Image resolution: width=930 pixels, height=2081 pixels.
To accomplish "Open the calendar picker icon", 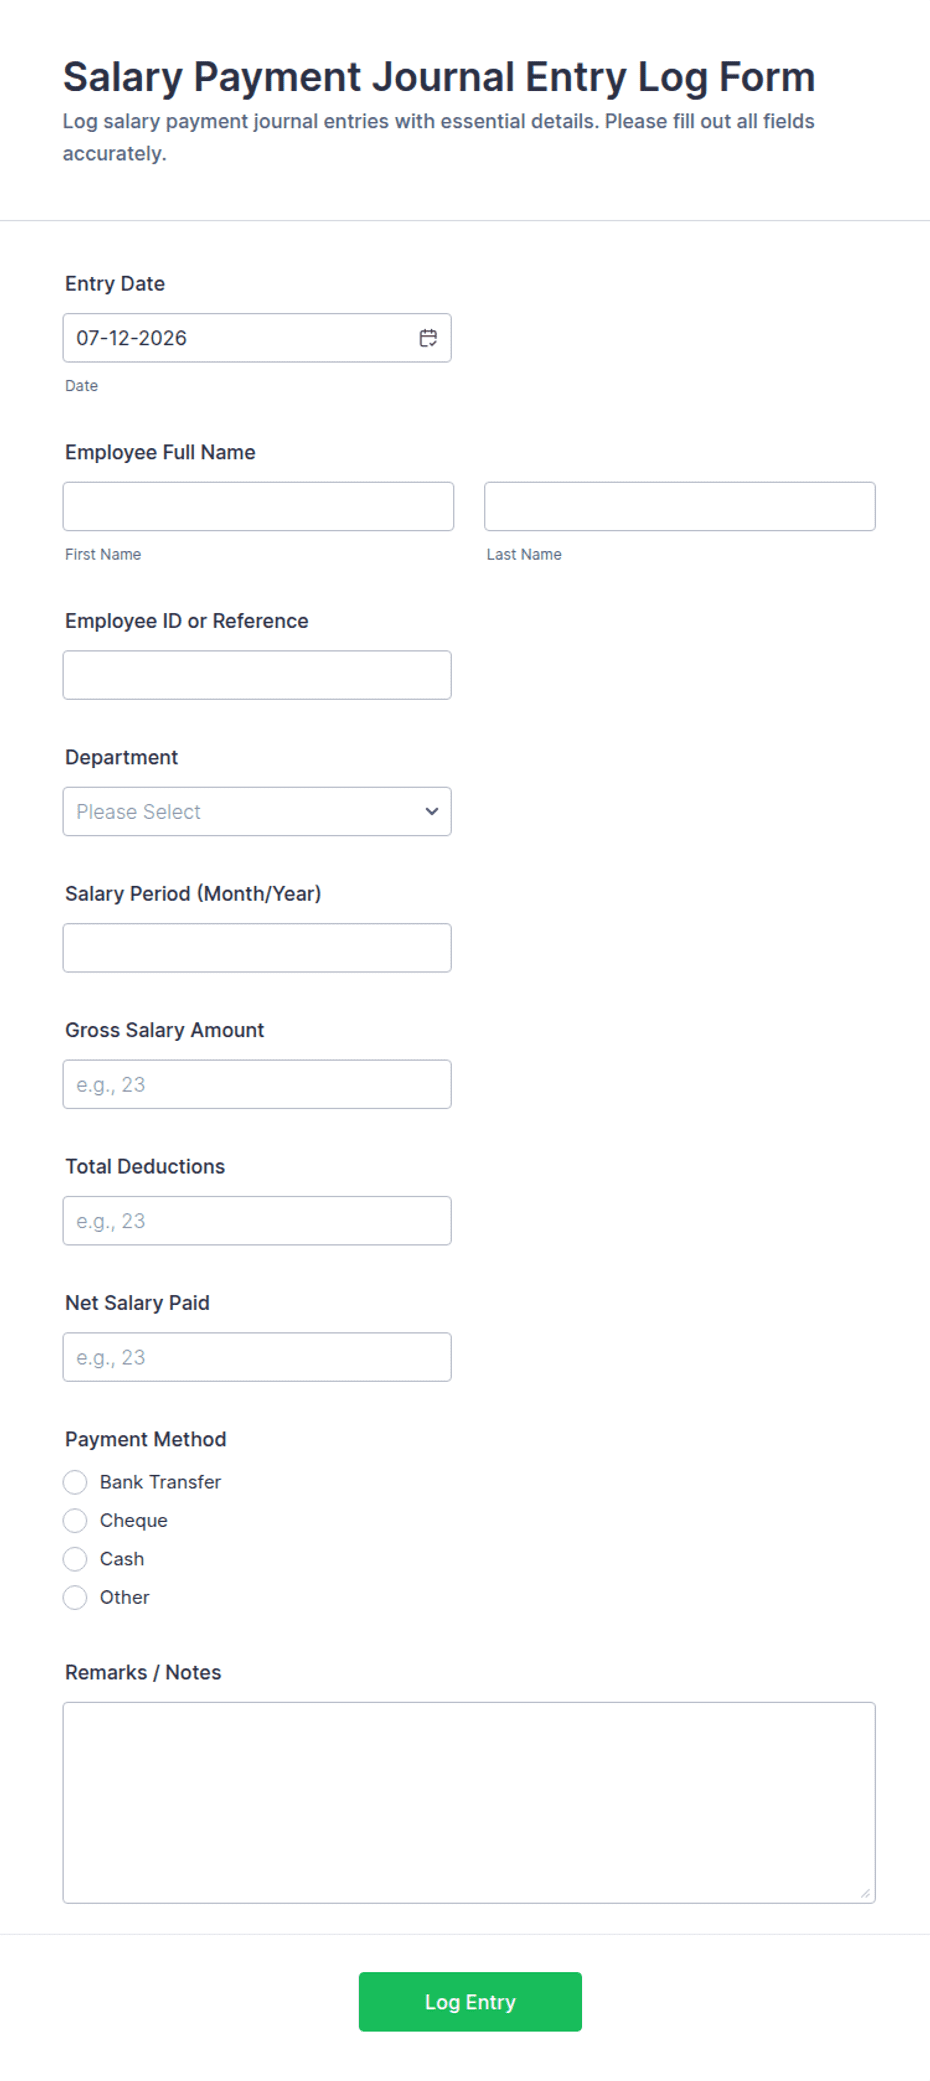I will [x=428, y=338].
